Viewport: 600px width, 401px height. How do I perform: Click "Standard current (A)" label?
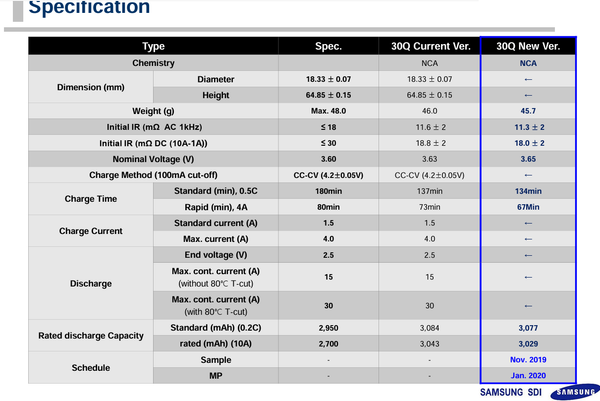pos(216,223)
